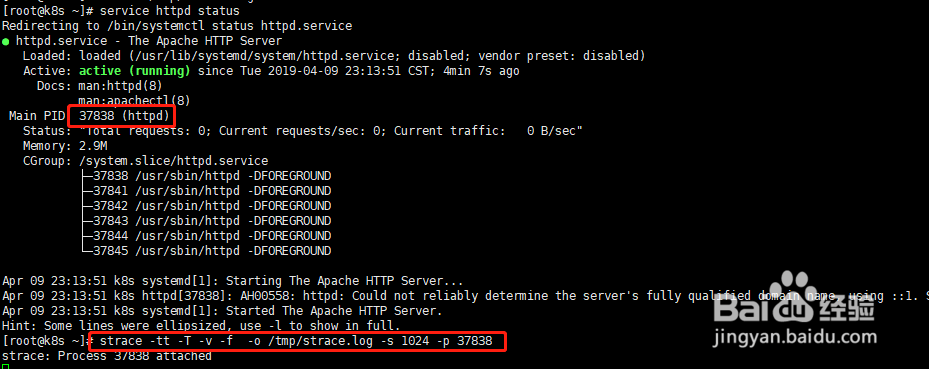Click the AH00558 httpd warning log line
The width and height of the screenshot is (929, 369).
[465, 296]
